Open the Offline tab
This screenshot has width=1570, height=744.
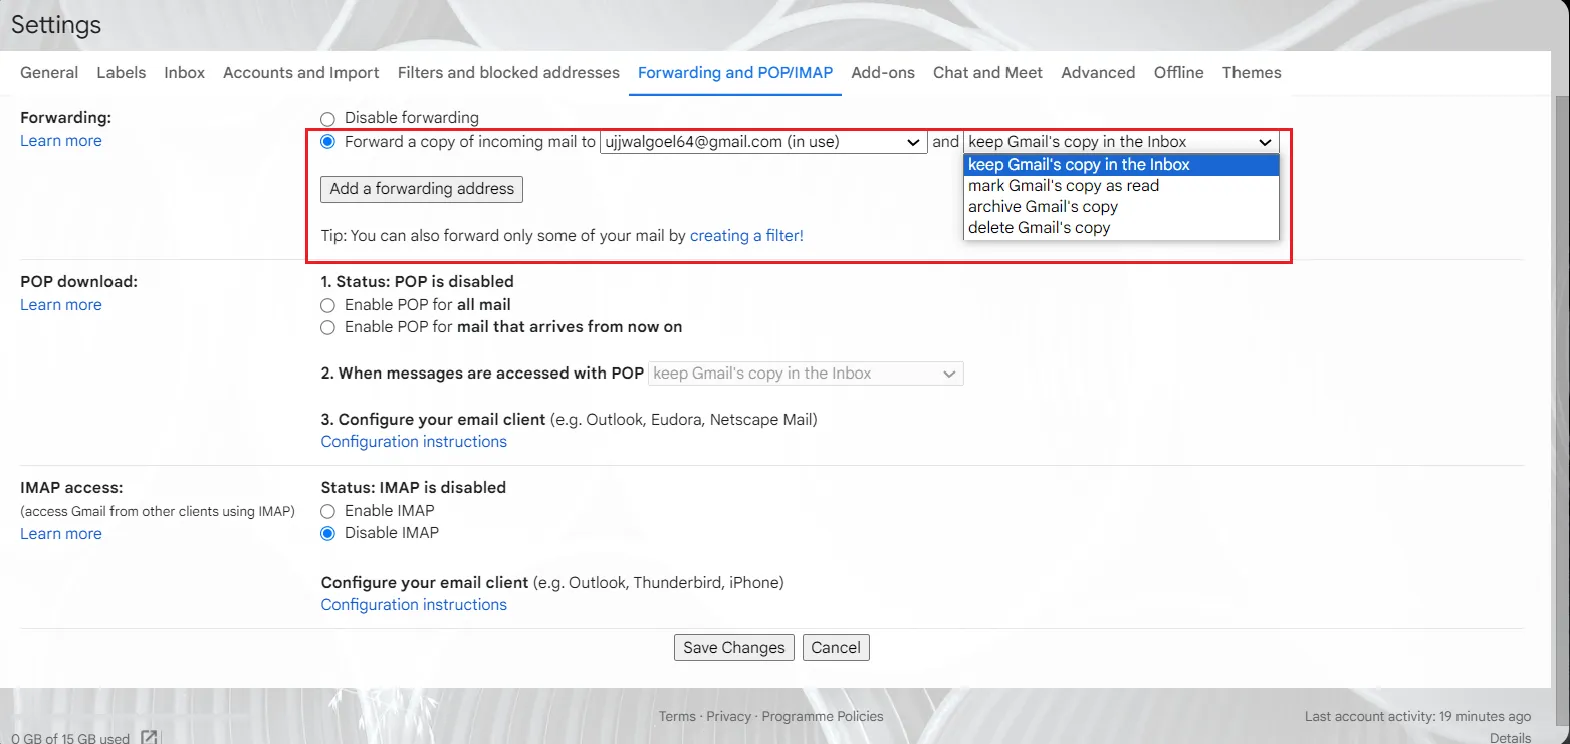click(1178, 73)
